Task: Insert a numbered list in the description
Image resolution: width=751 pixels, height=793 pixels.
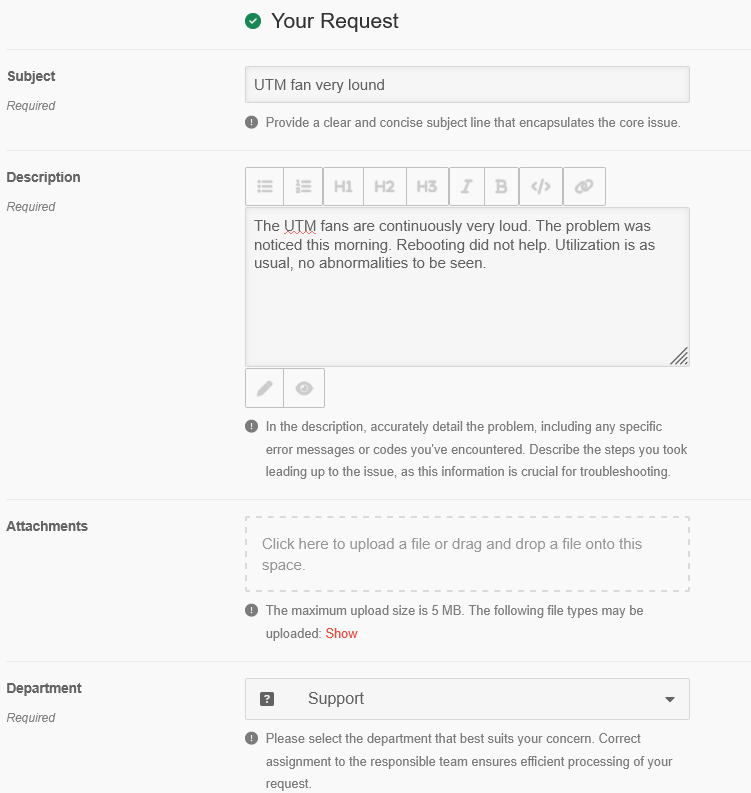Action: pos(304,186)
